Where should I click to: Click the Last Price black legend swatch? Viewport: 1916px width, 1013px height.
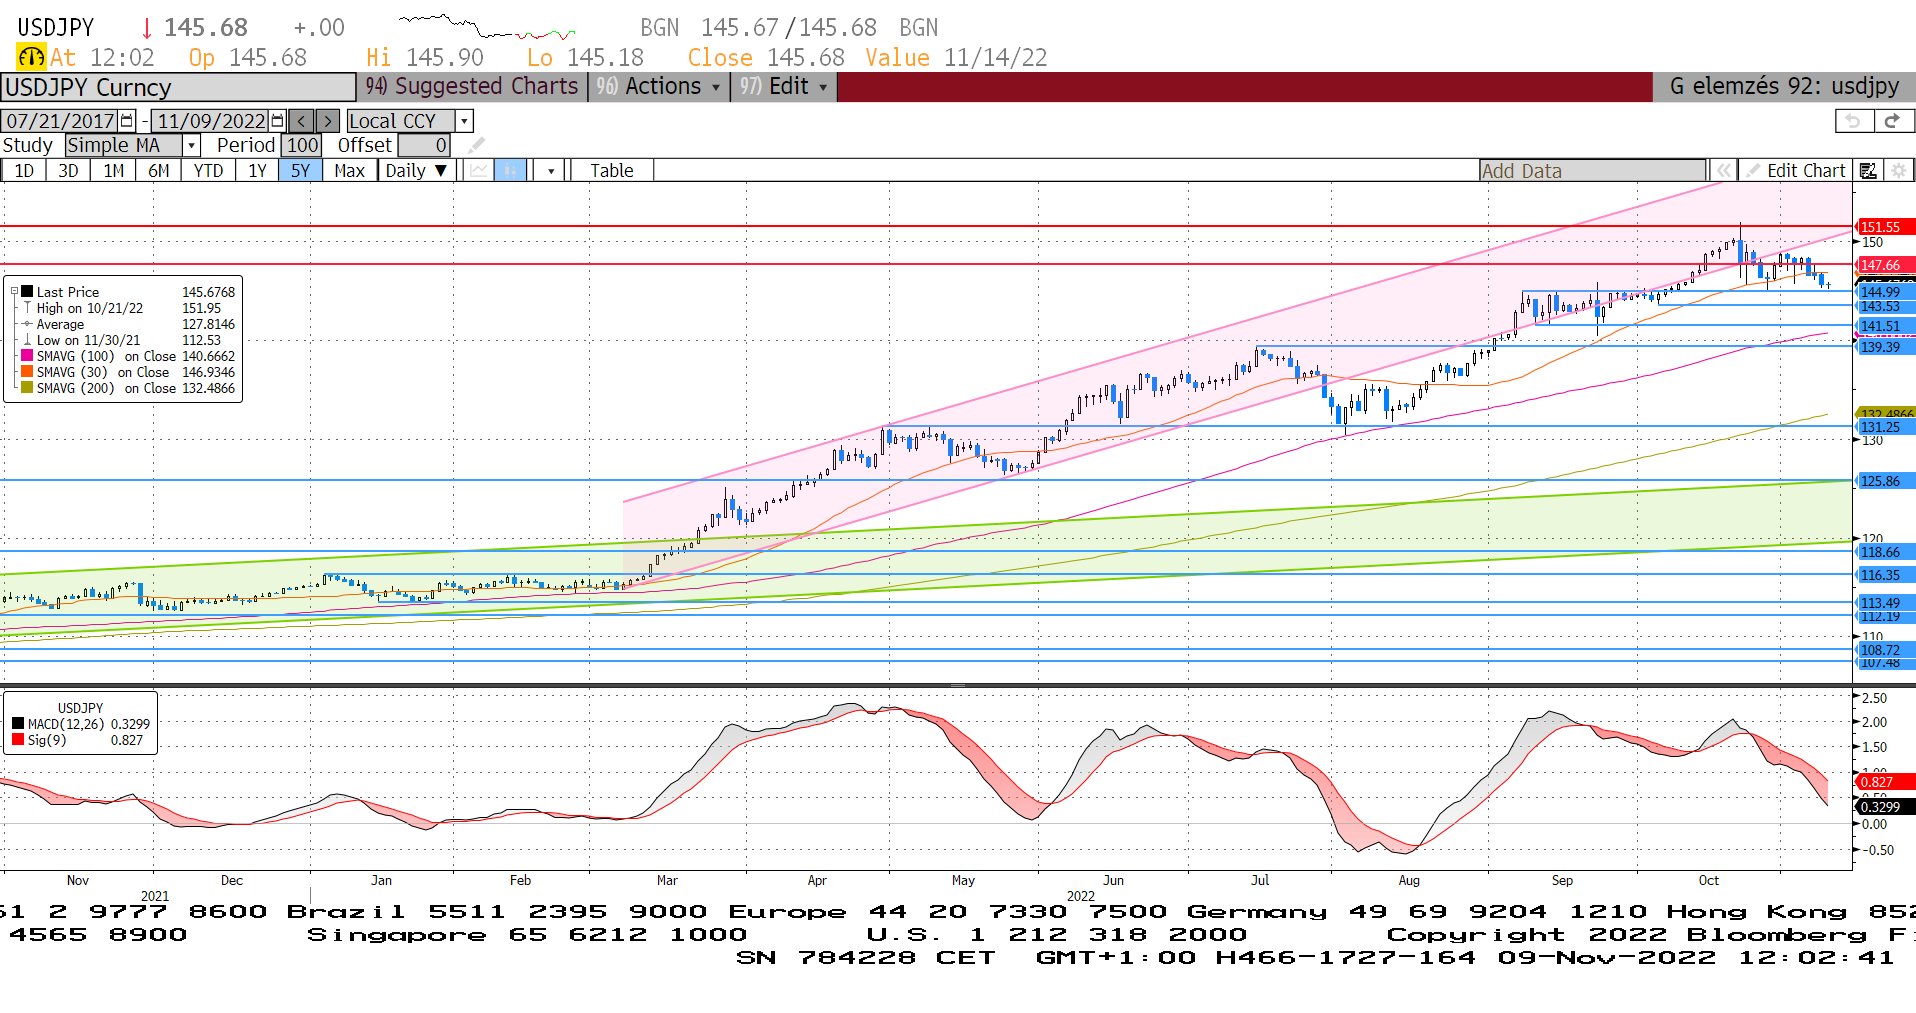point(27,292)
